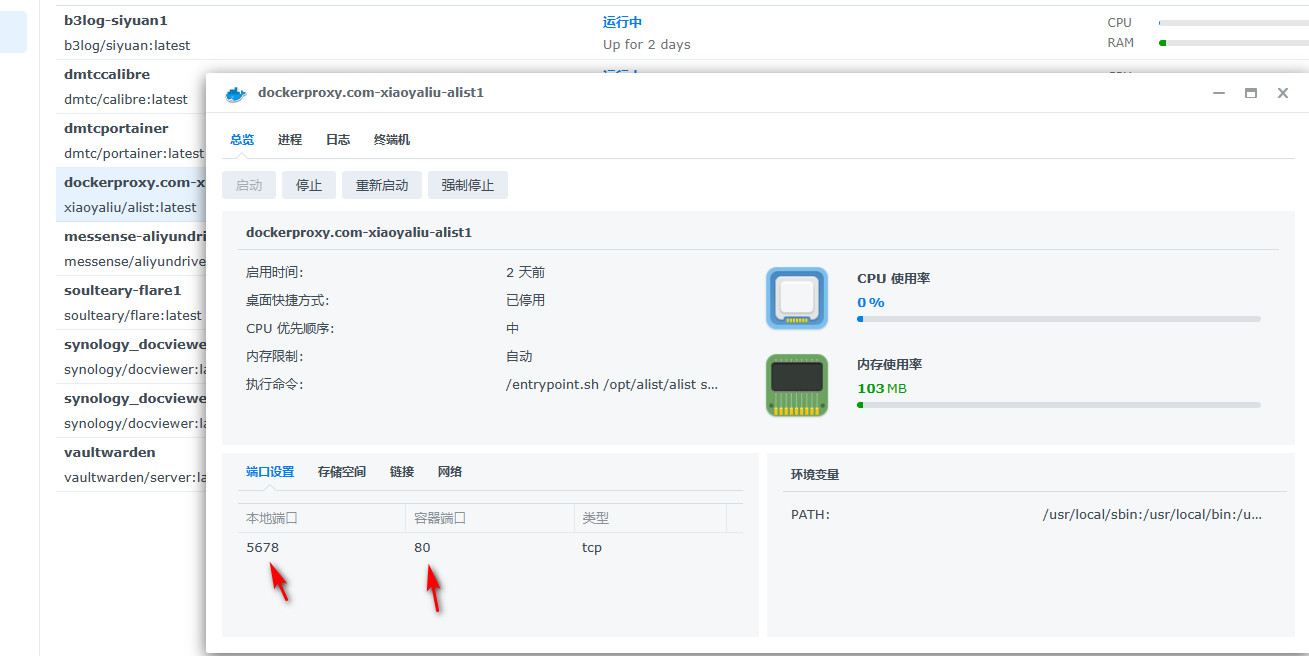
Task: Select container port value 80
Action: tap(422, 548)
